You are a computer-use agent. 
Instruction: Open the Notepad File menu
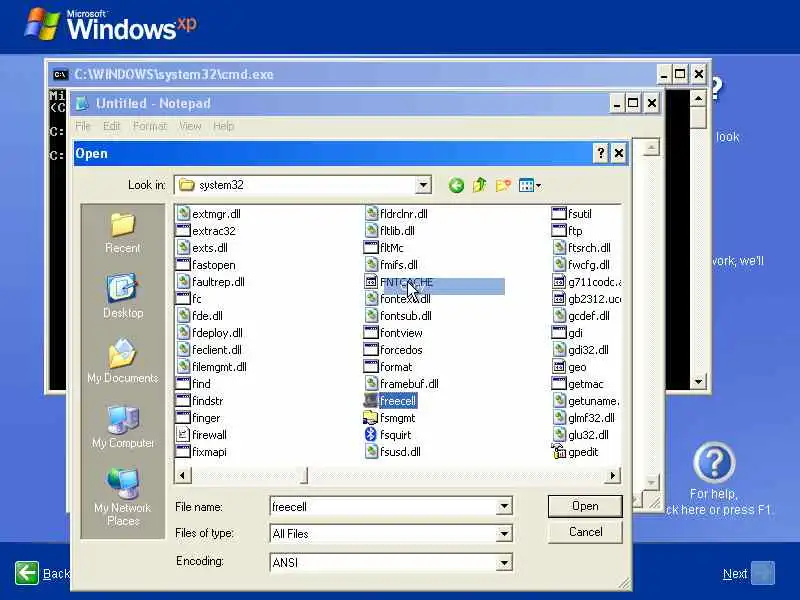pos(83,126)
